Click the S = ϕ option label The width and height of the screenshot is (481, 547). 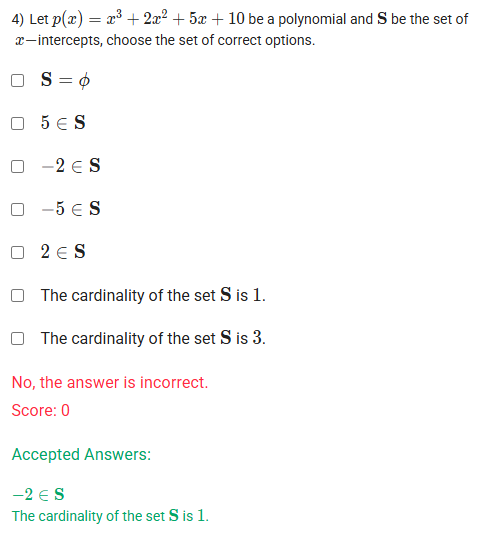tap(65, 80)
